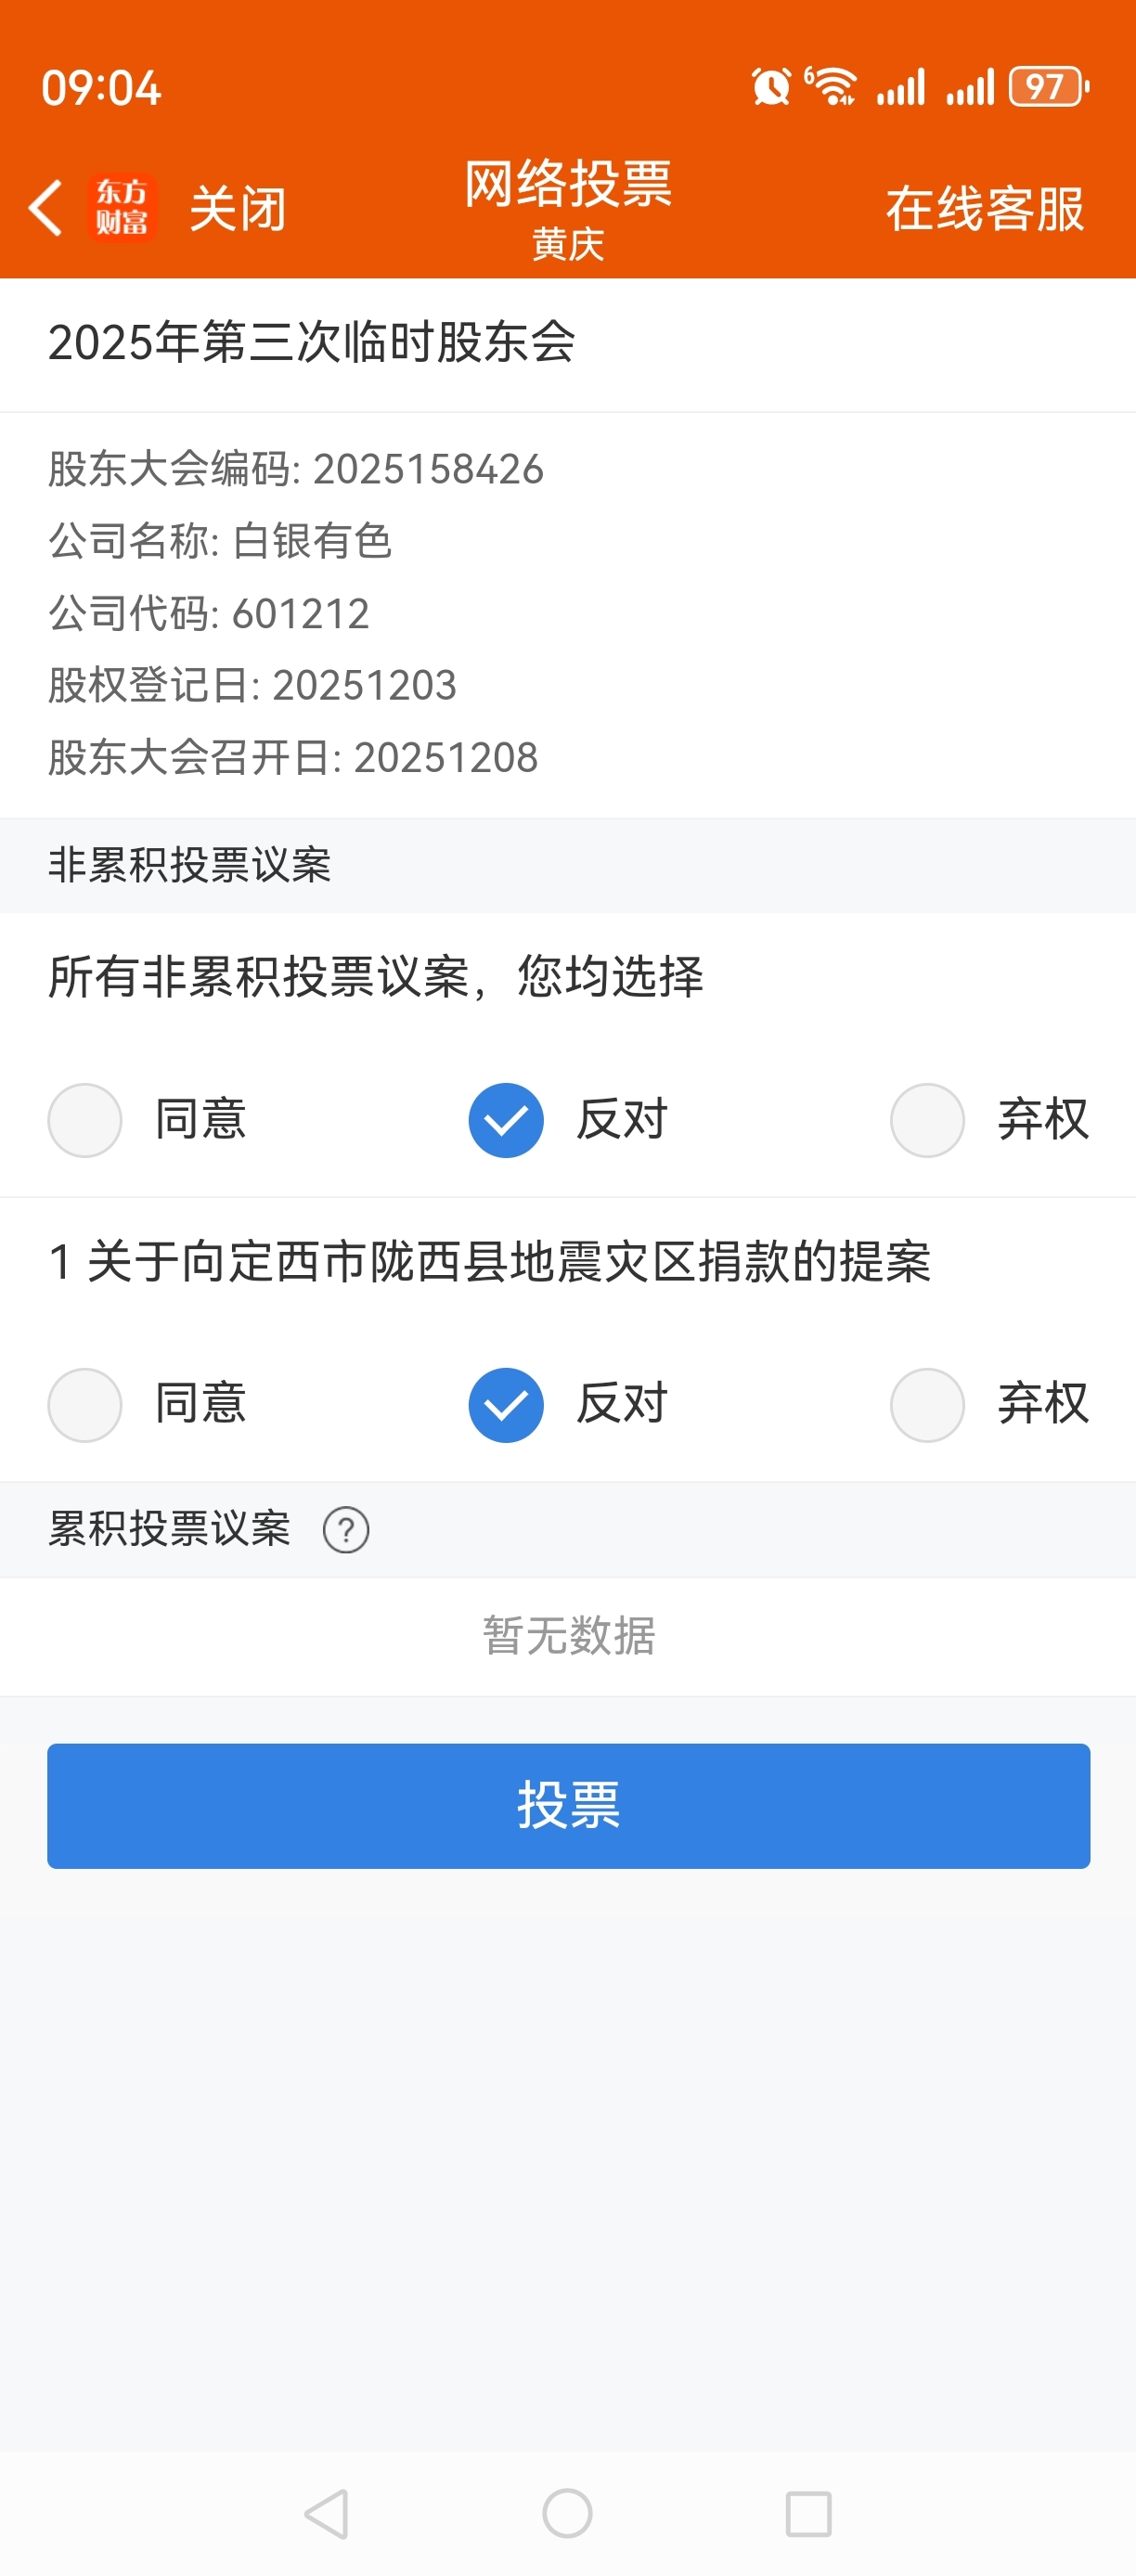The width and height of the screenshot is (1136, 2576).
Task: Select 同意 for all non-cumulative proposals
Action: 86,1120
